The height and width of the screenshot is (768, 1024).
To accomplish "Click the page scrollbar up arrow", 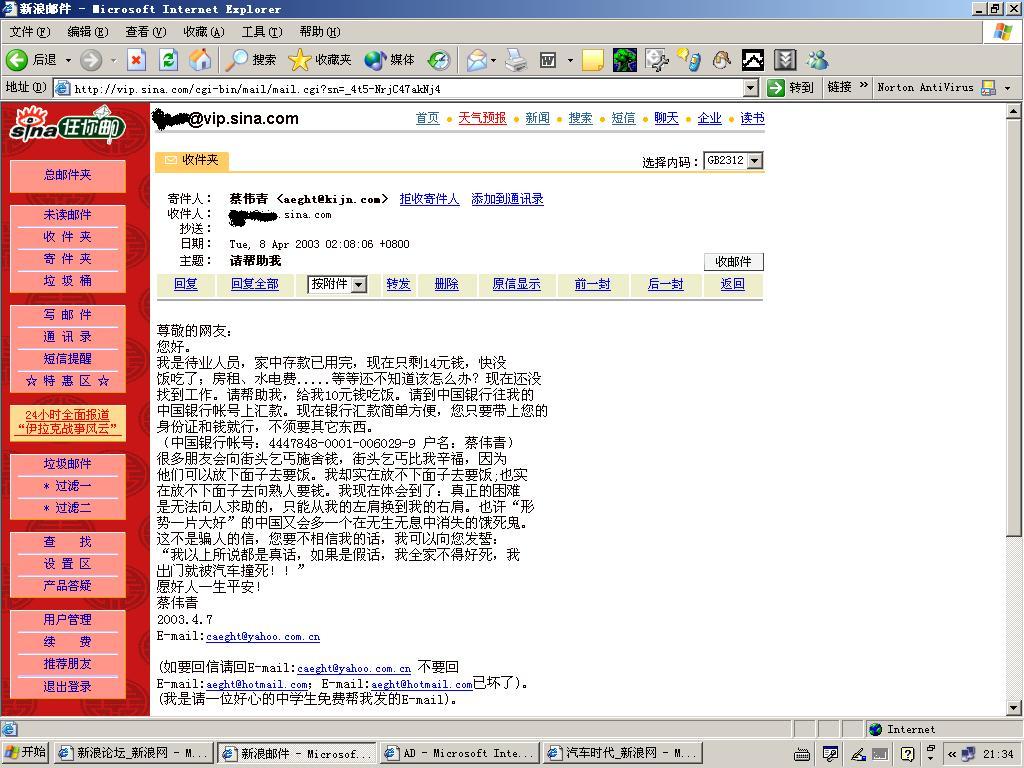I will [x=1014, y=112].
